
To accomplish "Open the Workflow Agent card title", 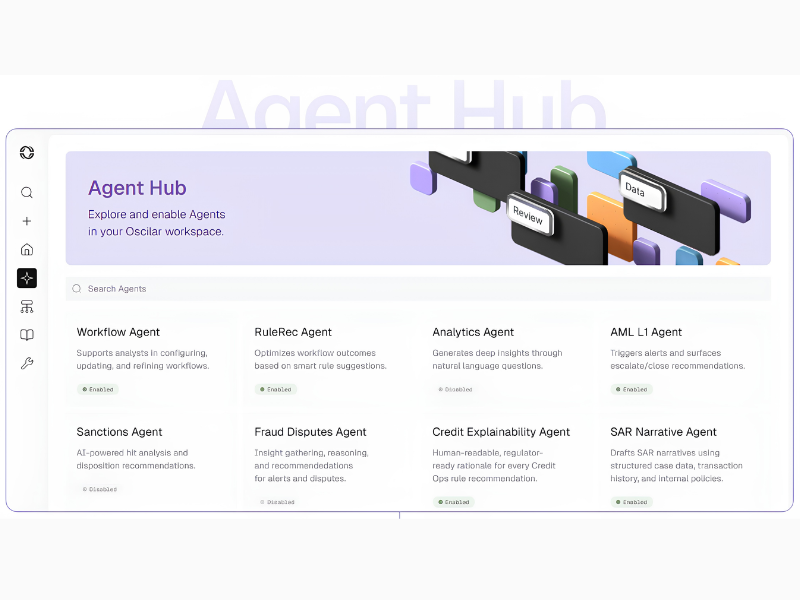I will [118, 332].
